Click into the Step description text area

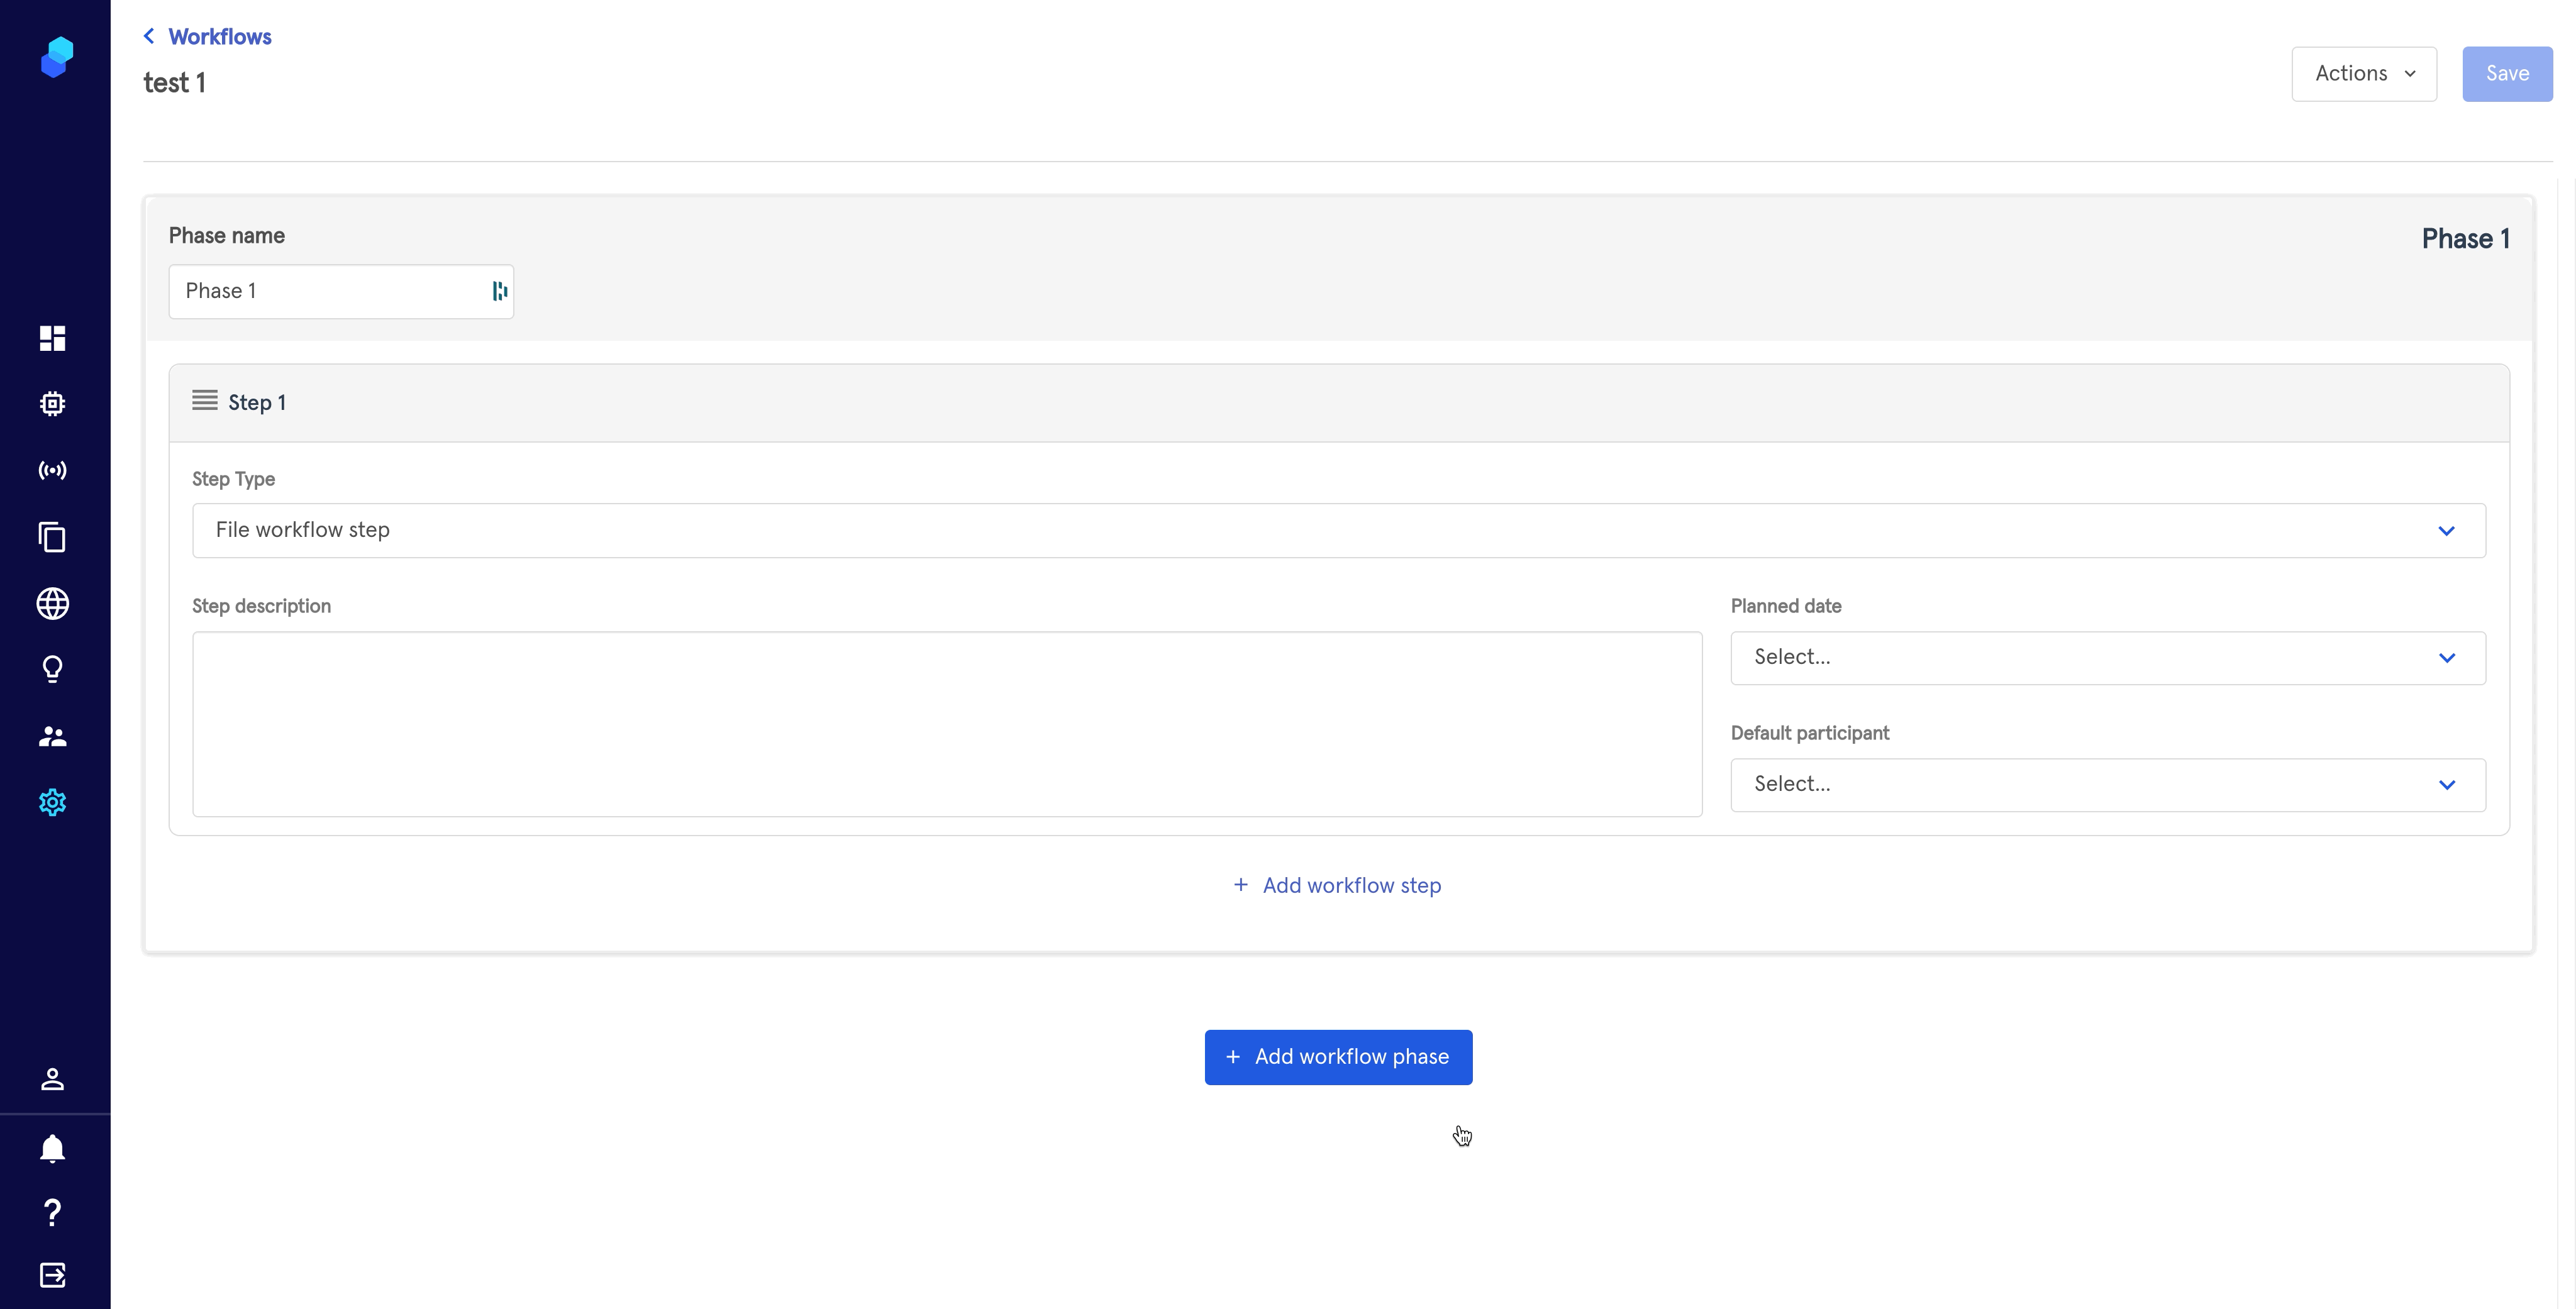pos(946,723)
